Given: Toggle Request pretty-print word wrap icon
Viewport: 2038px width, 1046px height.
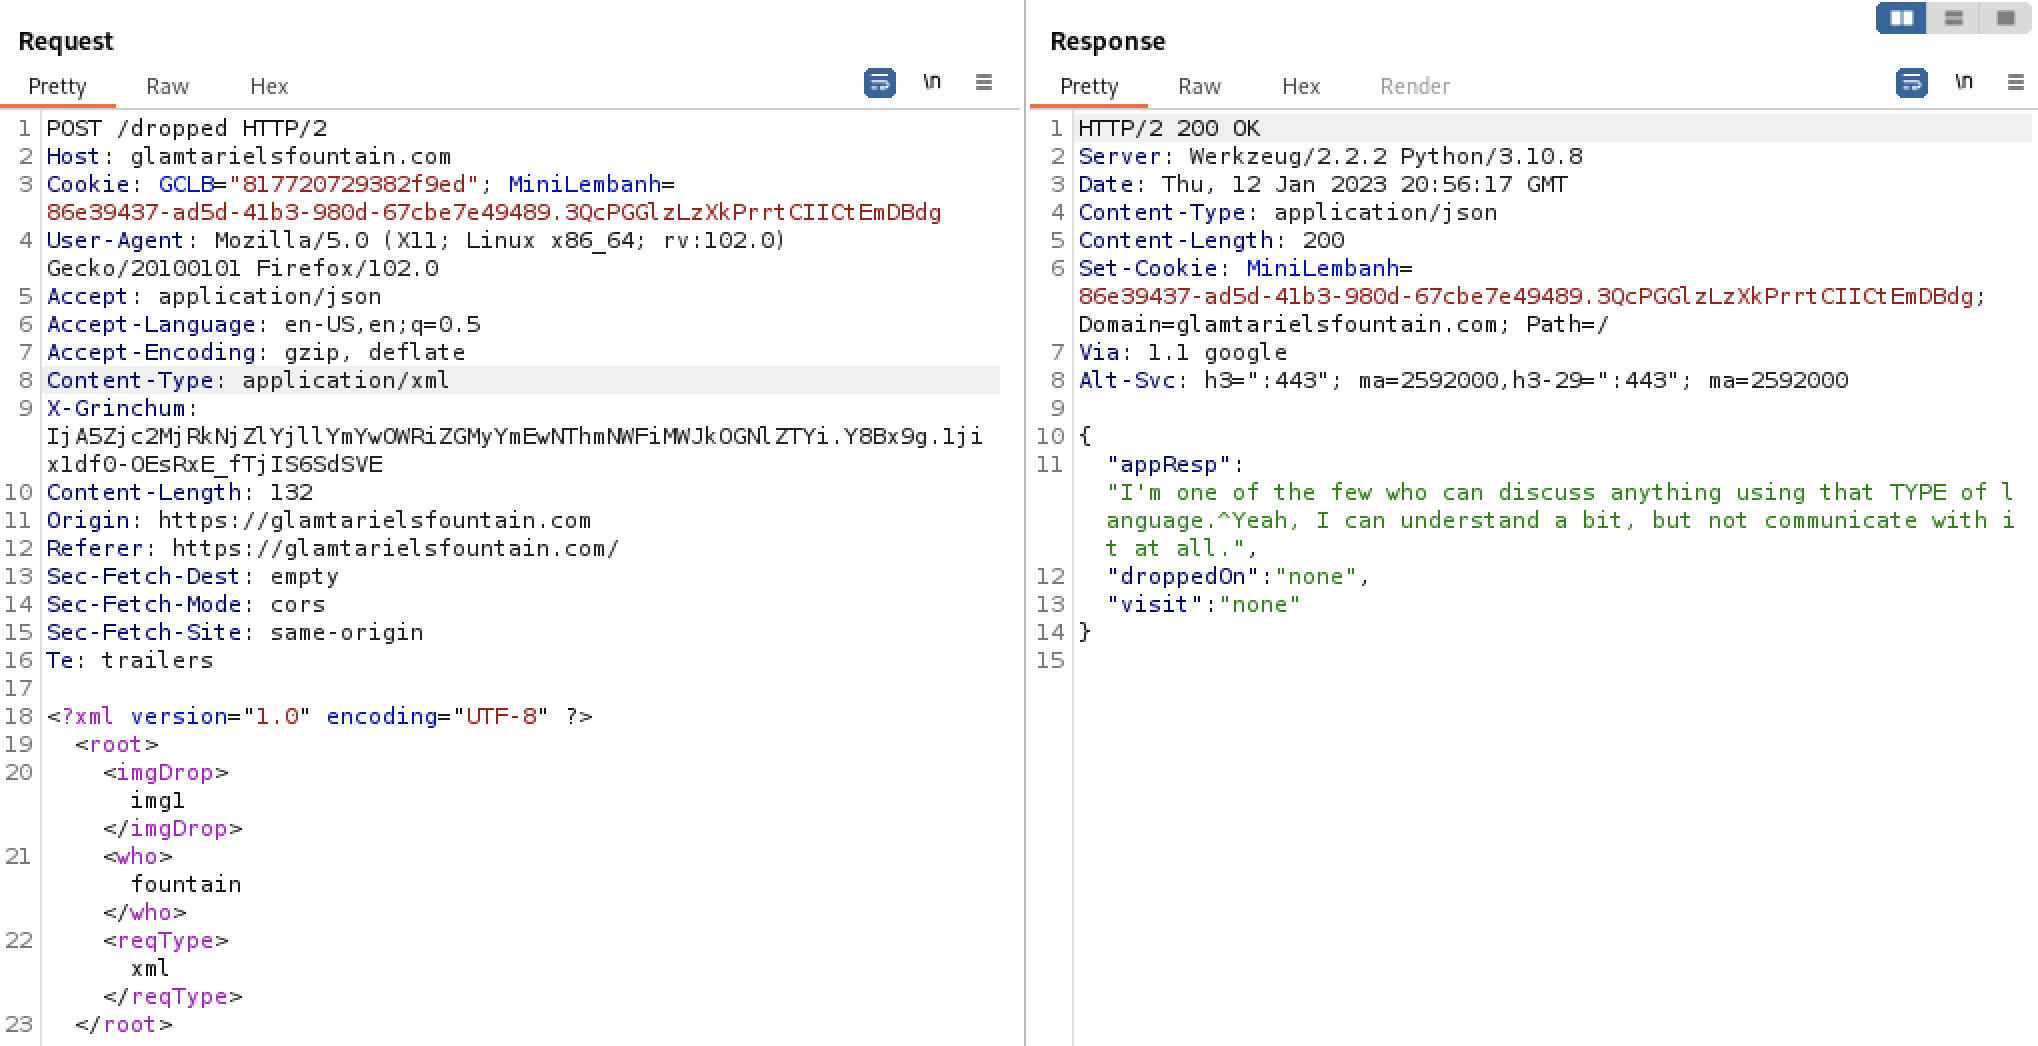Looking at the screenshot, I should 879,83.
